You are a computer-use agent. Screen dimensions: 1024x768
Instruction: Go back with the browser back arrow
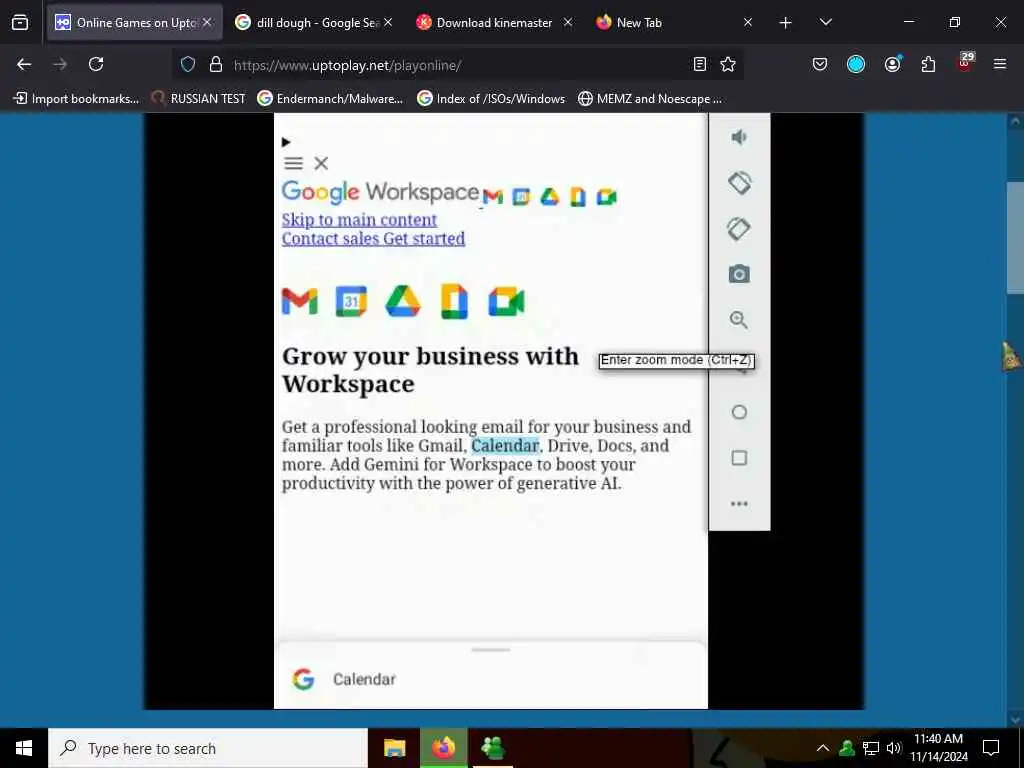point(24,64)
